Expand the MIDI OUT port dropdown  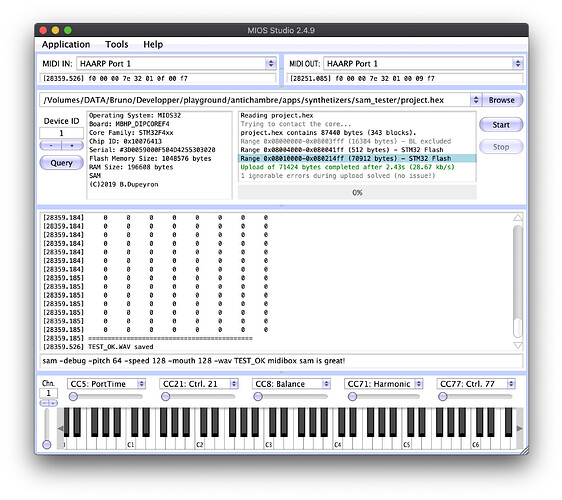(x=517, y=64)
